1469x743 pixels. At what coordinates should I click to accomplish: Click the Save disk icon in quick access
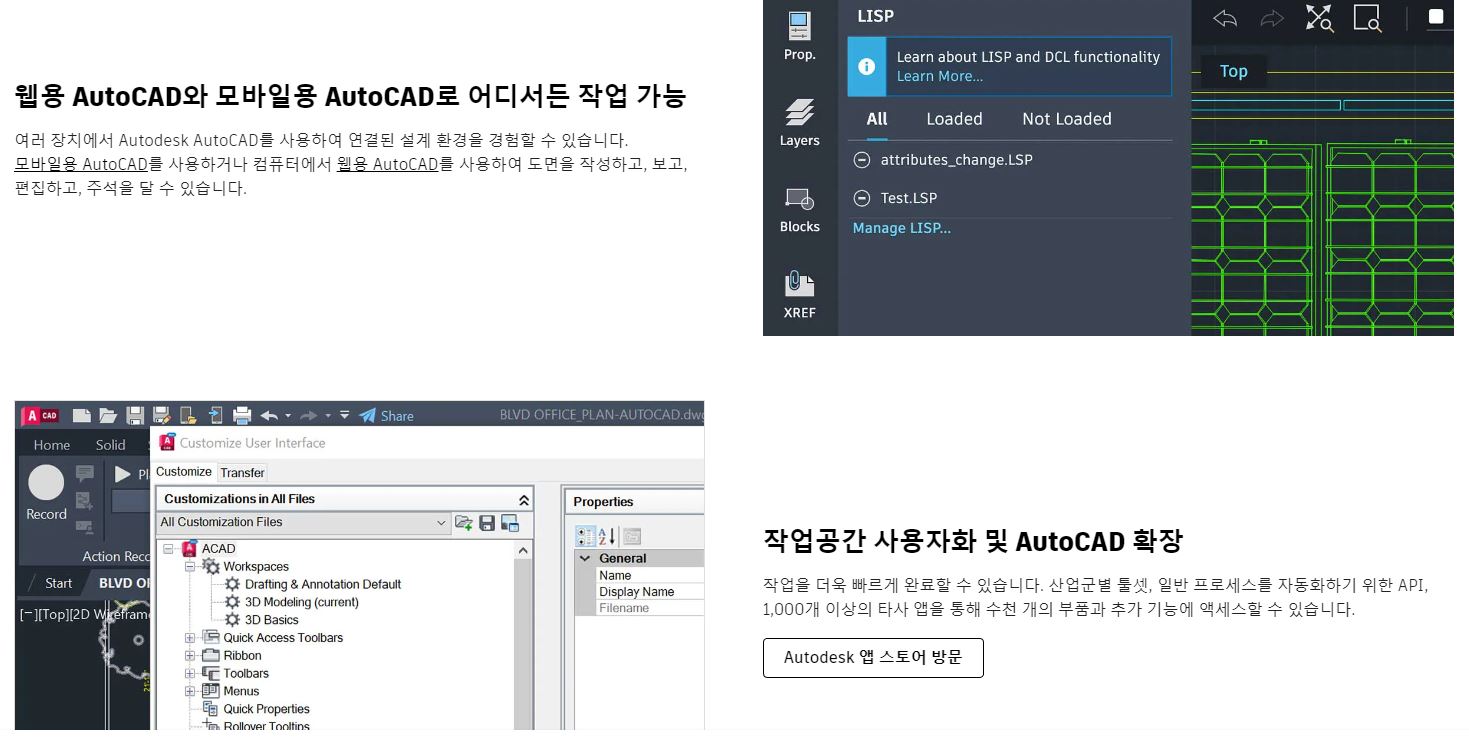pyautogui.click(x=135, y=416)
